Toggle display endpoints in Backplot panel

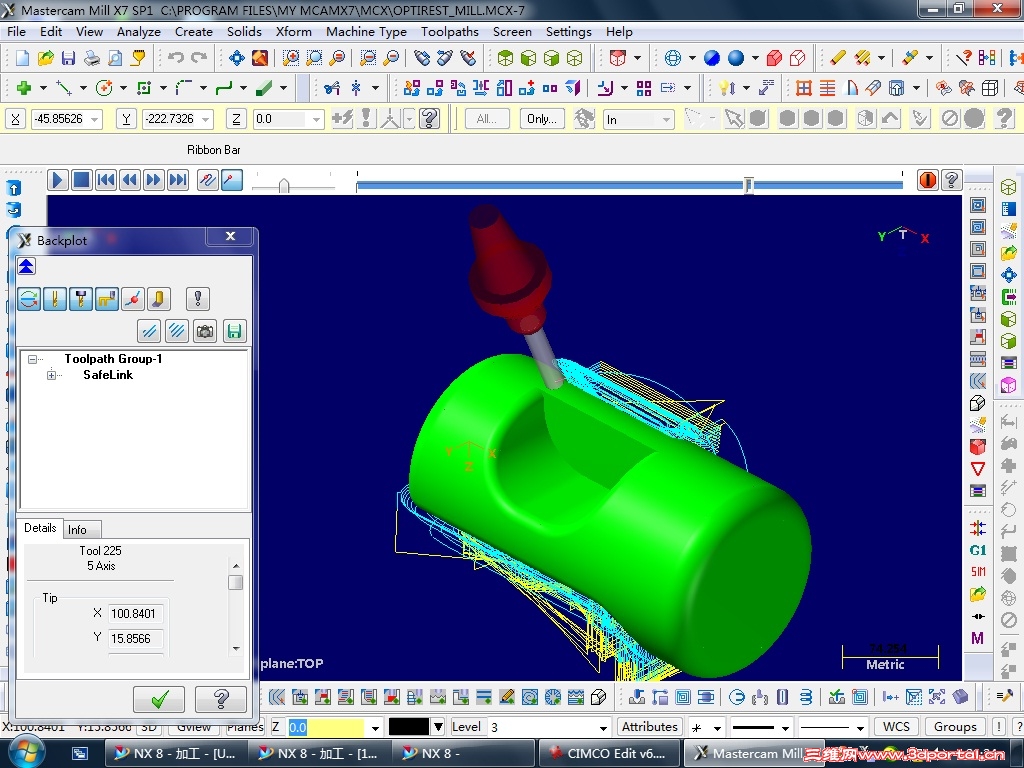[133, 298]
